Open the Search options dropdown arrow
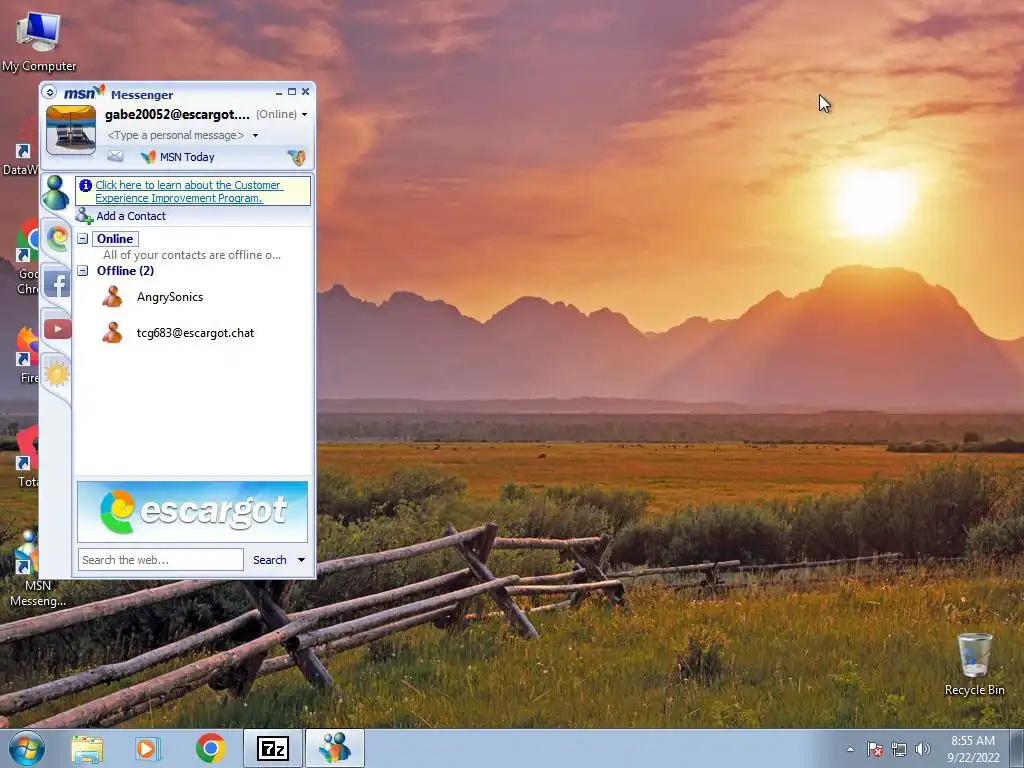This screenshot has height=768, width=1024. pyautogui.click(x=301, y=560)
